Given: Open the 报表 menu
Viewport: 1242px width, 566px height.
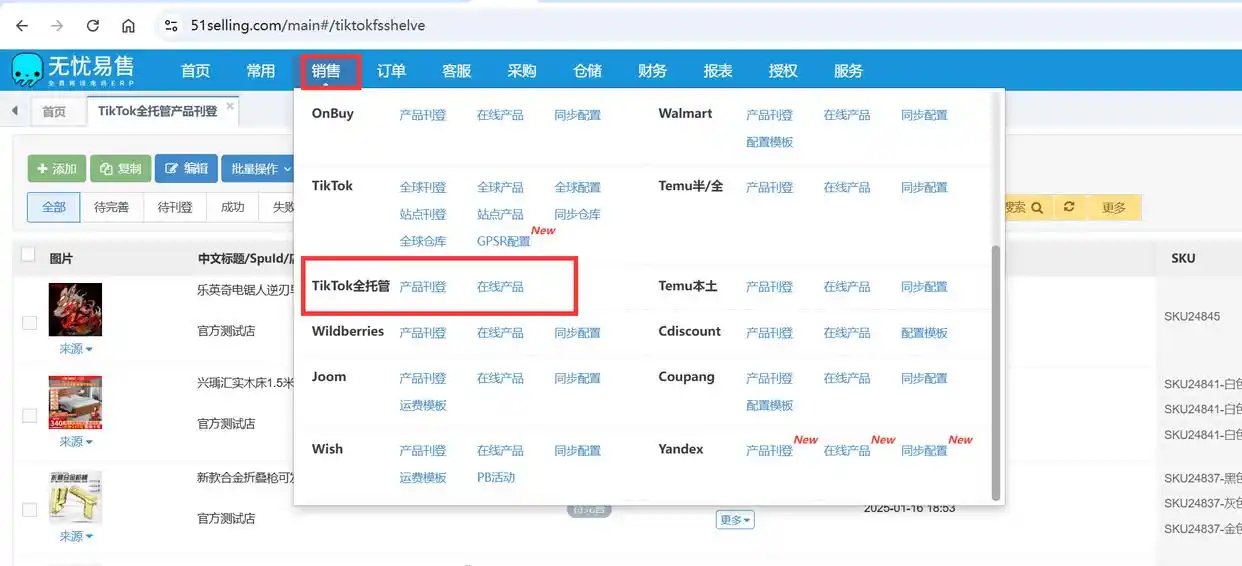Looking at the screenshot, I should [x=718, y=71].
